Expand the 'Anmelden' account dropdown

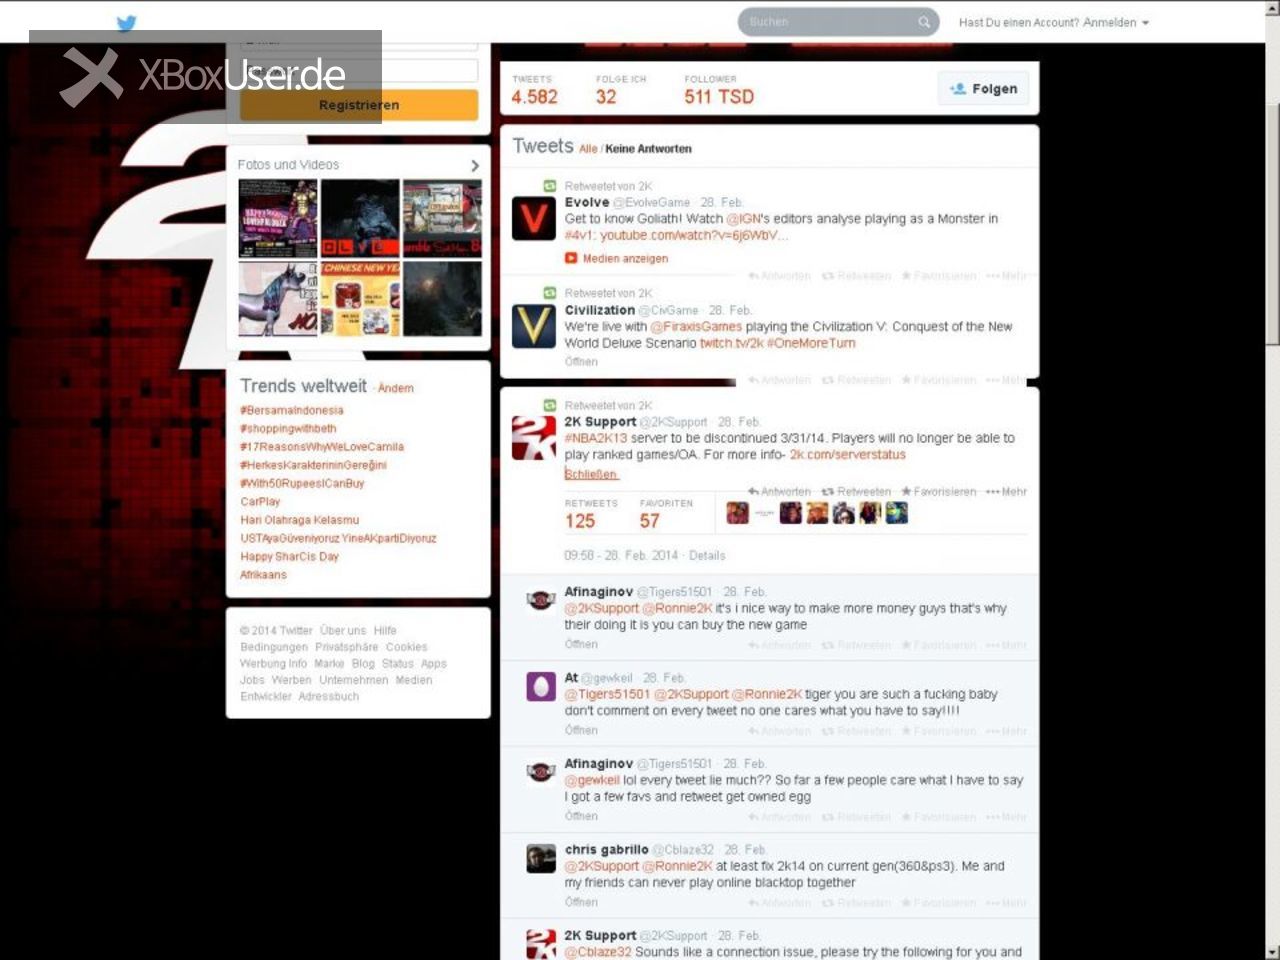tap(1116, 22)
